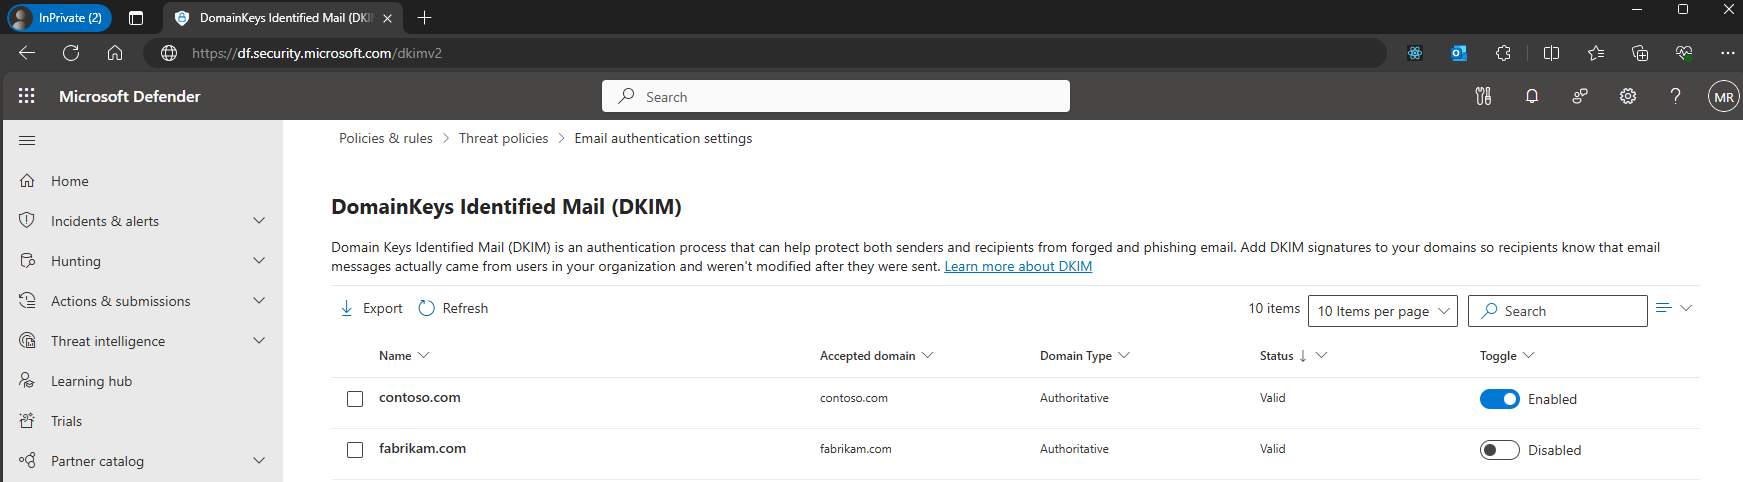Expand Partner catalog chevron

point(259,460)
